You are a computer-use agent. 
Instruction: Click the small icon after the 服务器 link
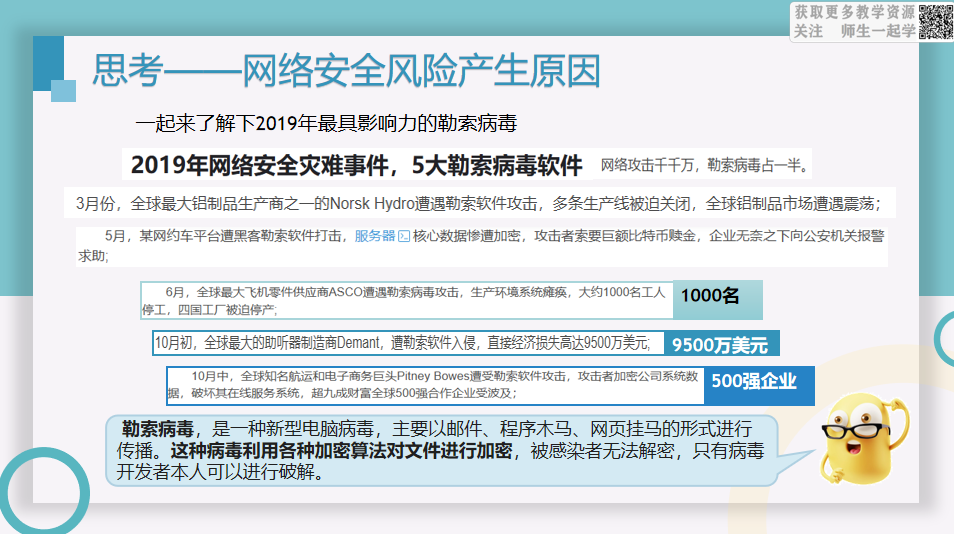point(404,237)
